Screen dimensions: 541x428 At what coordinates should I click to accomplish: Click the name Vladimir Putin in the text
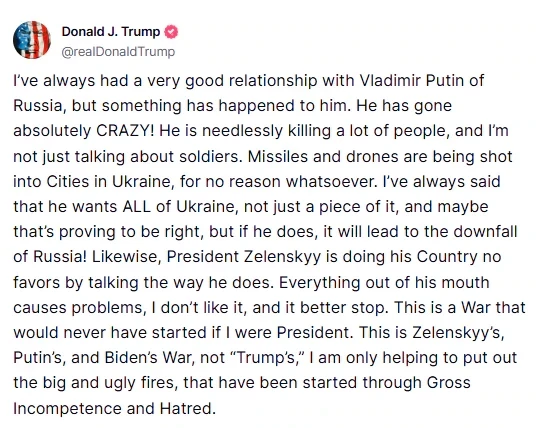click(412, 80)
